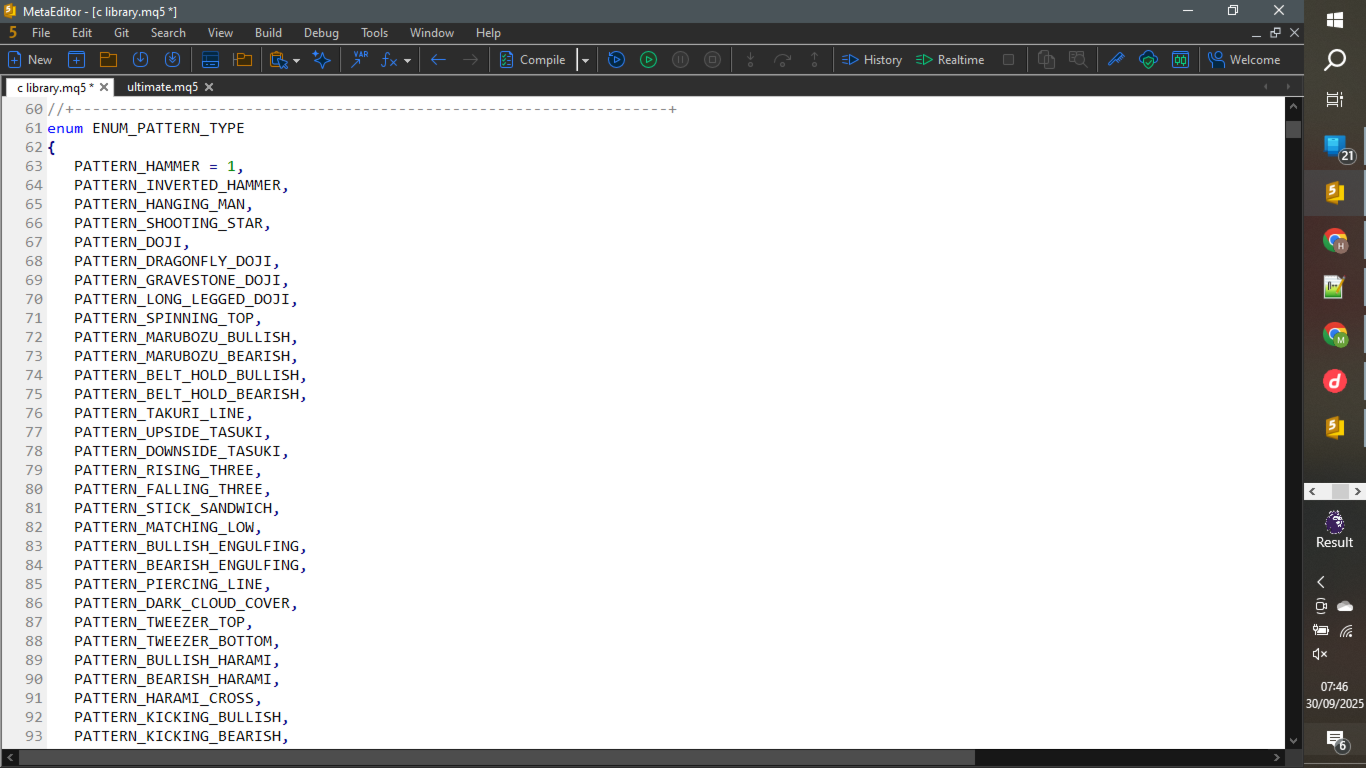The image size is (1366, 768).
Task: Click the scroll-up arrow of vertical scrollbar
Action: click(1294, 104)
